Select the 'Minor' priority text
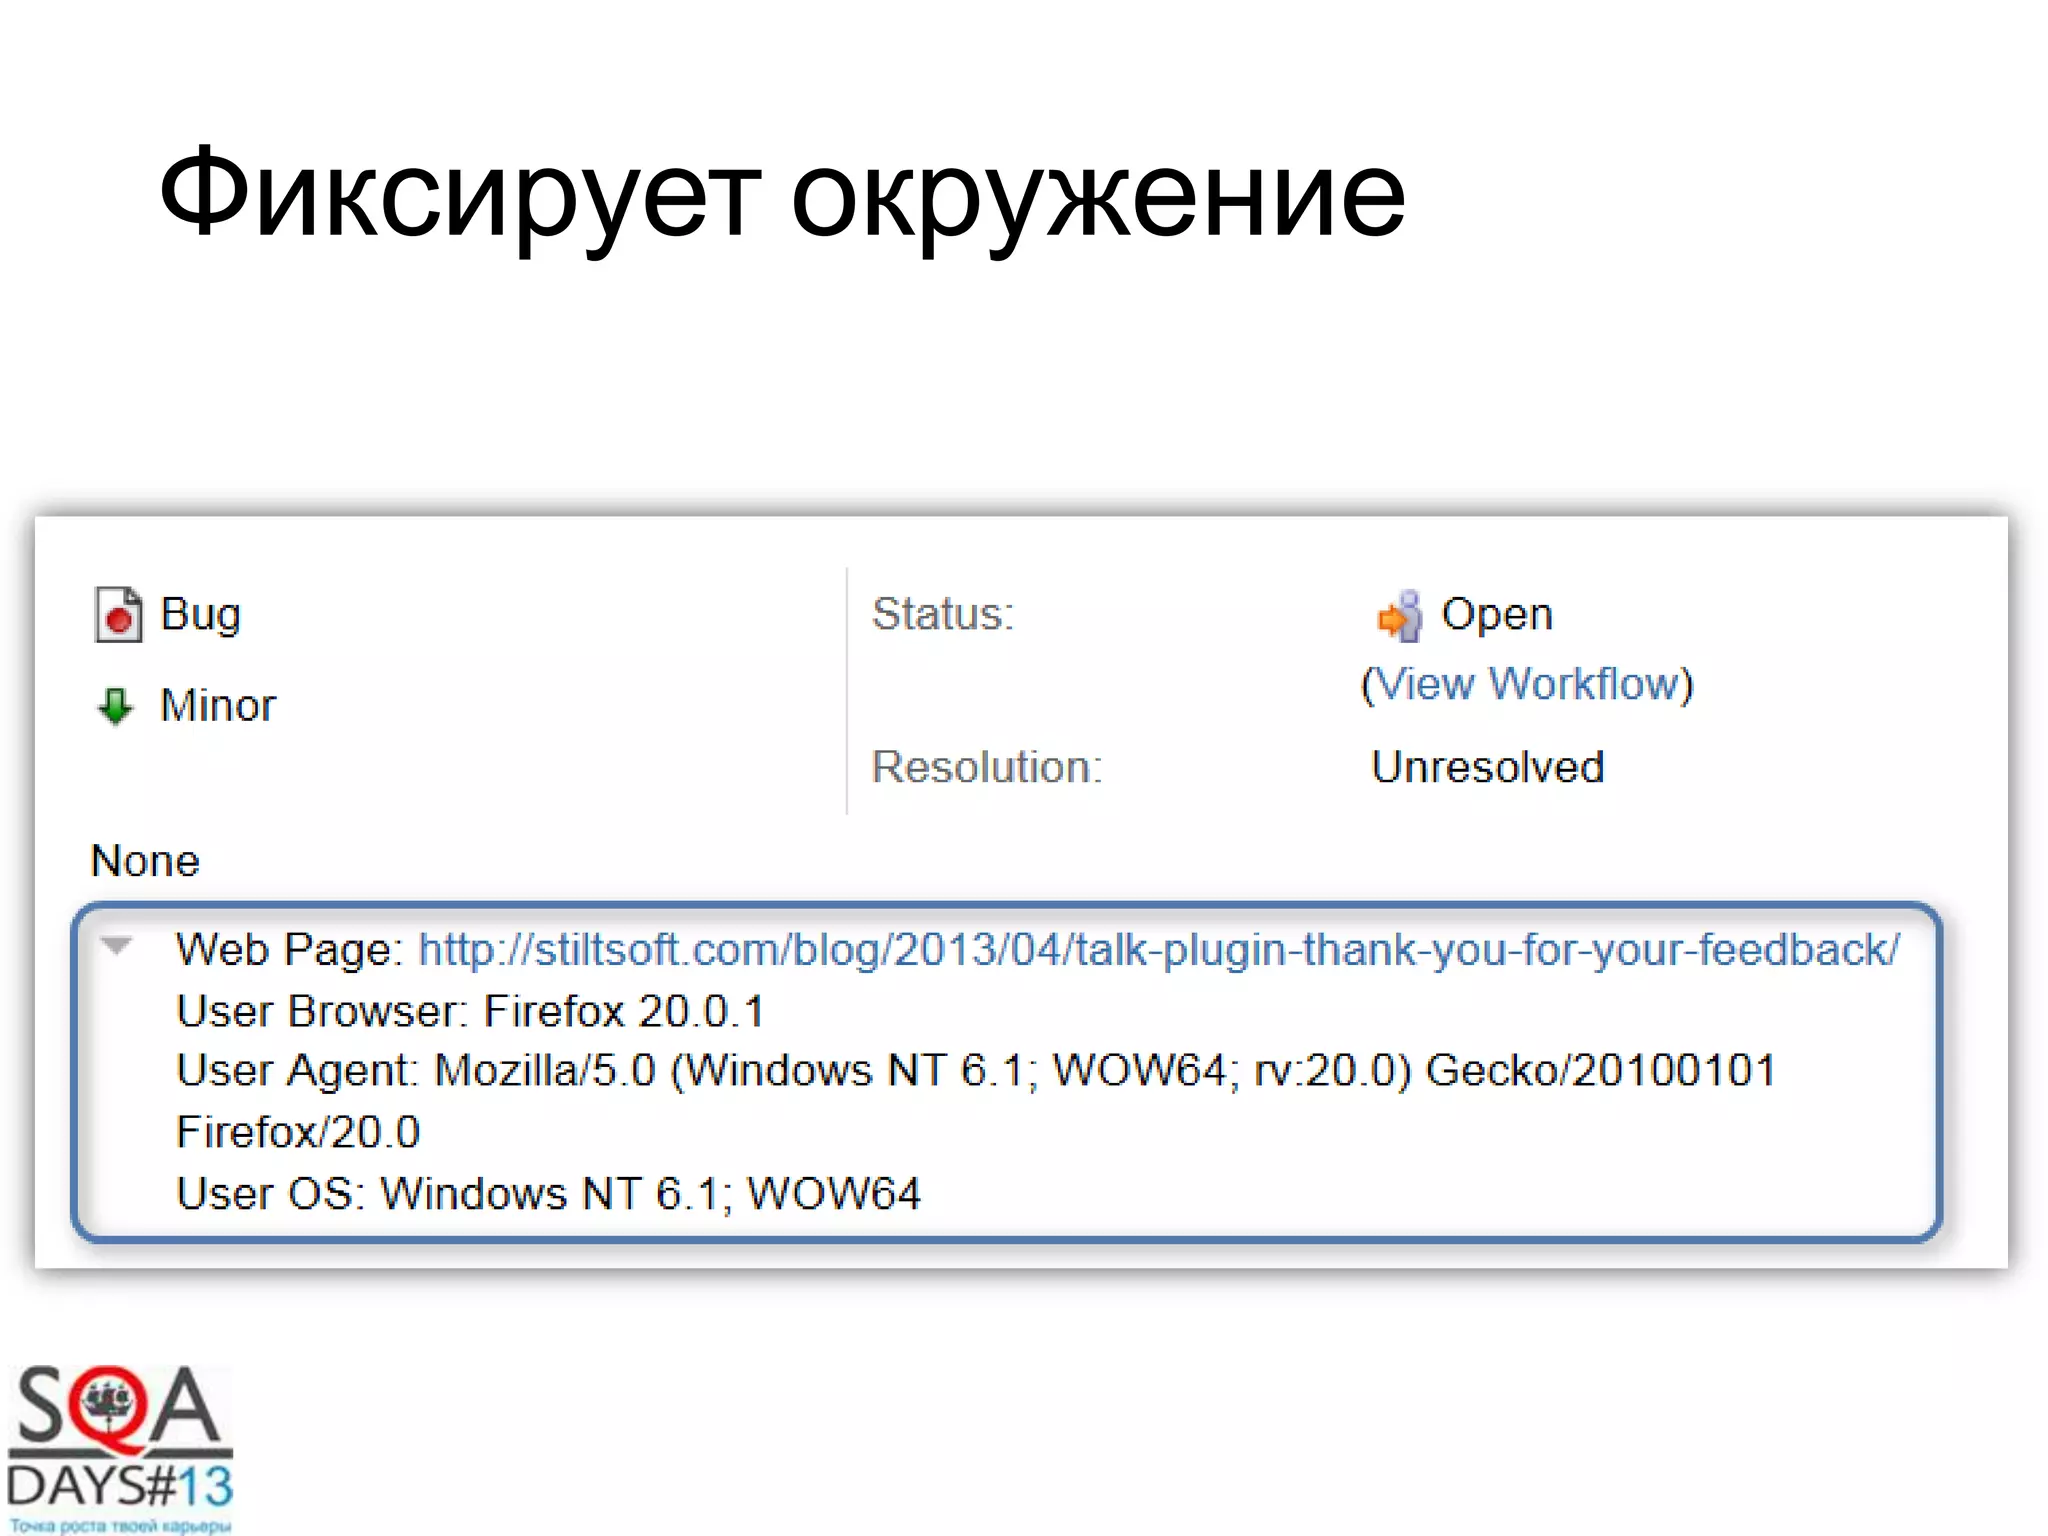This screenshot has width=2048, height=1536. pyautogui.click(x=218, y=706)
